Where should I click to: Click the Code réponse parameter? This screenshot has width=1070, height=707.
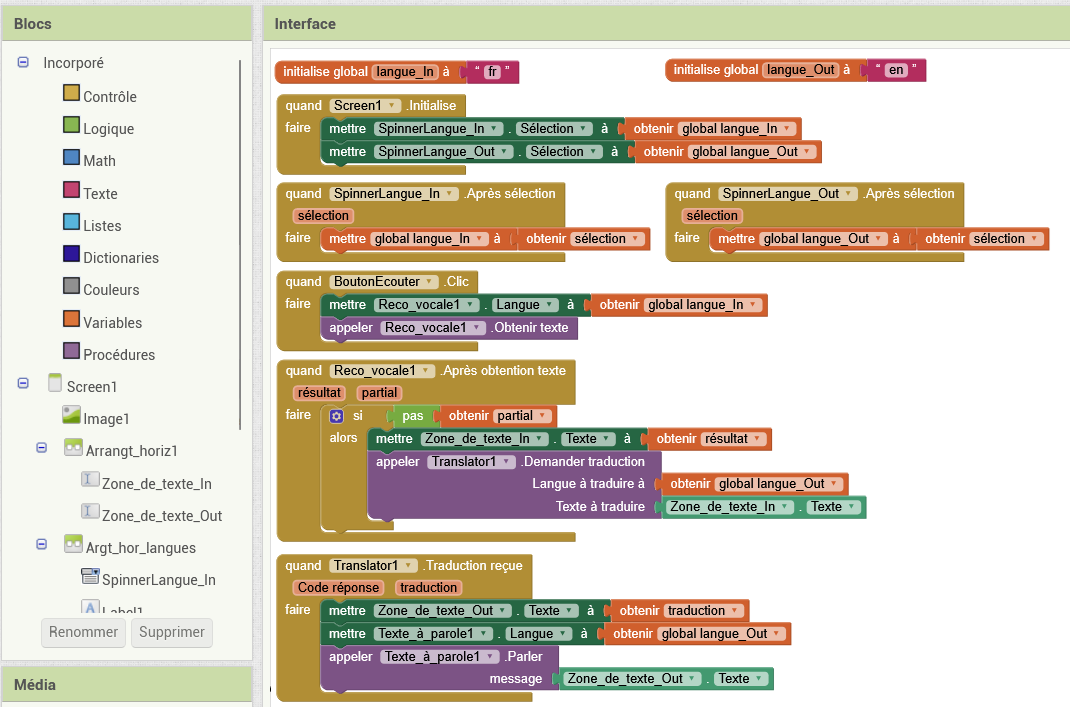pos(338,588)
